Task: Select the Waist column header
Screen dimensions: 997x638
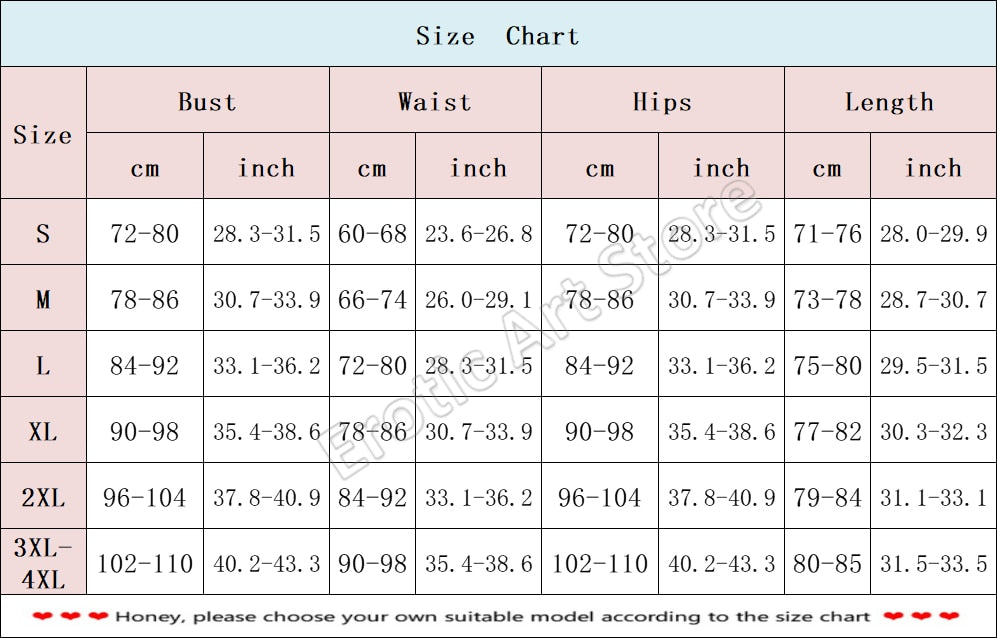Action: pos(434,101)
